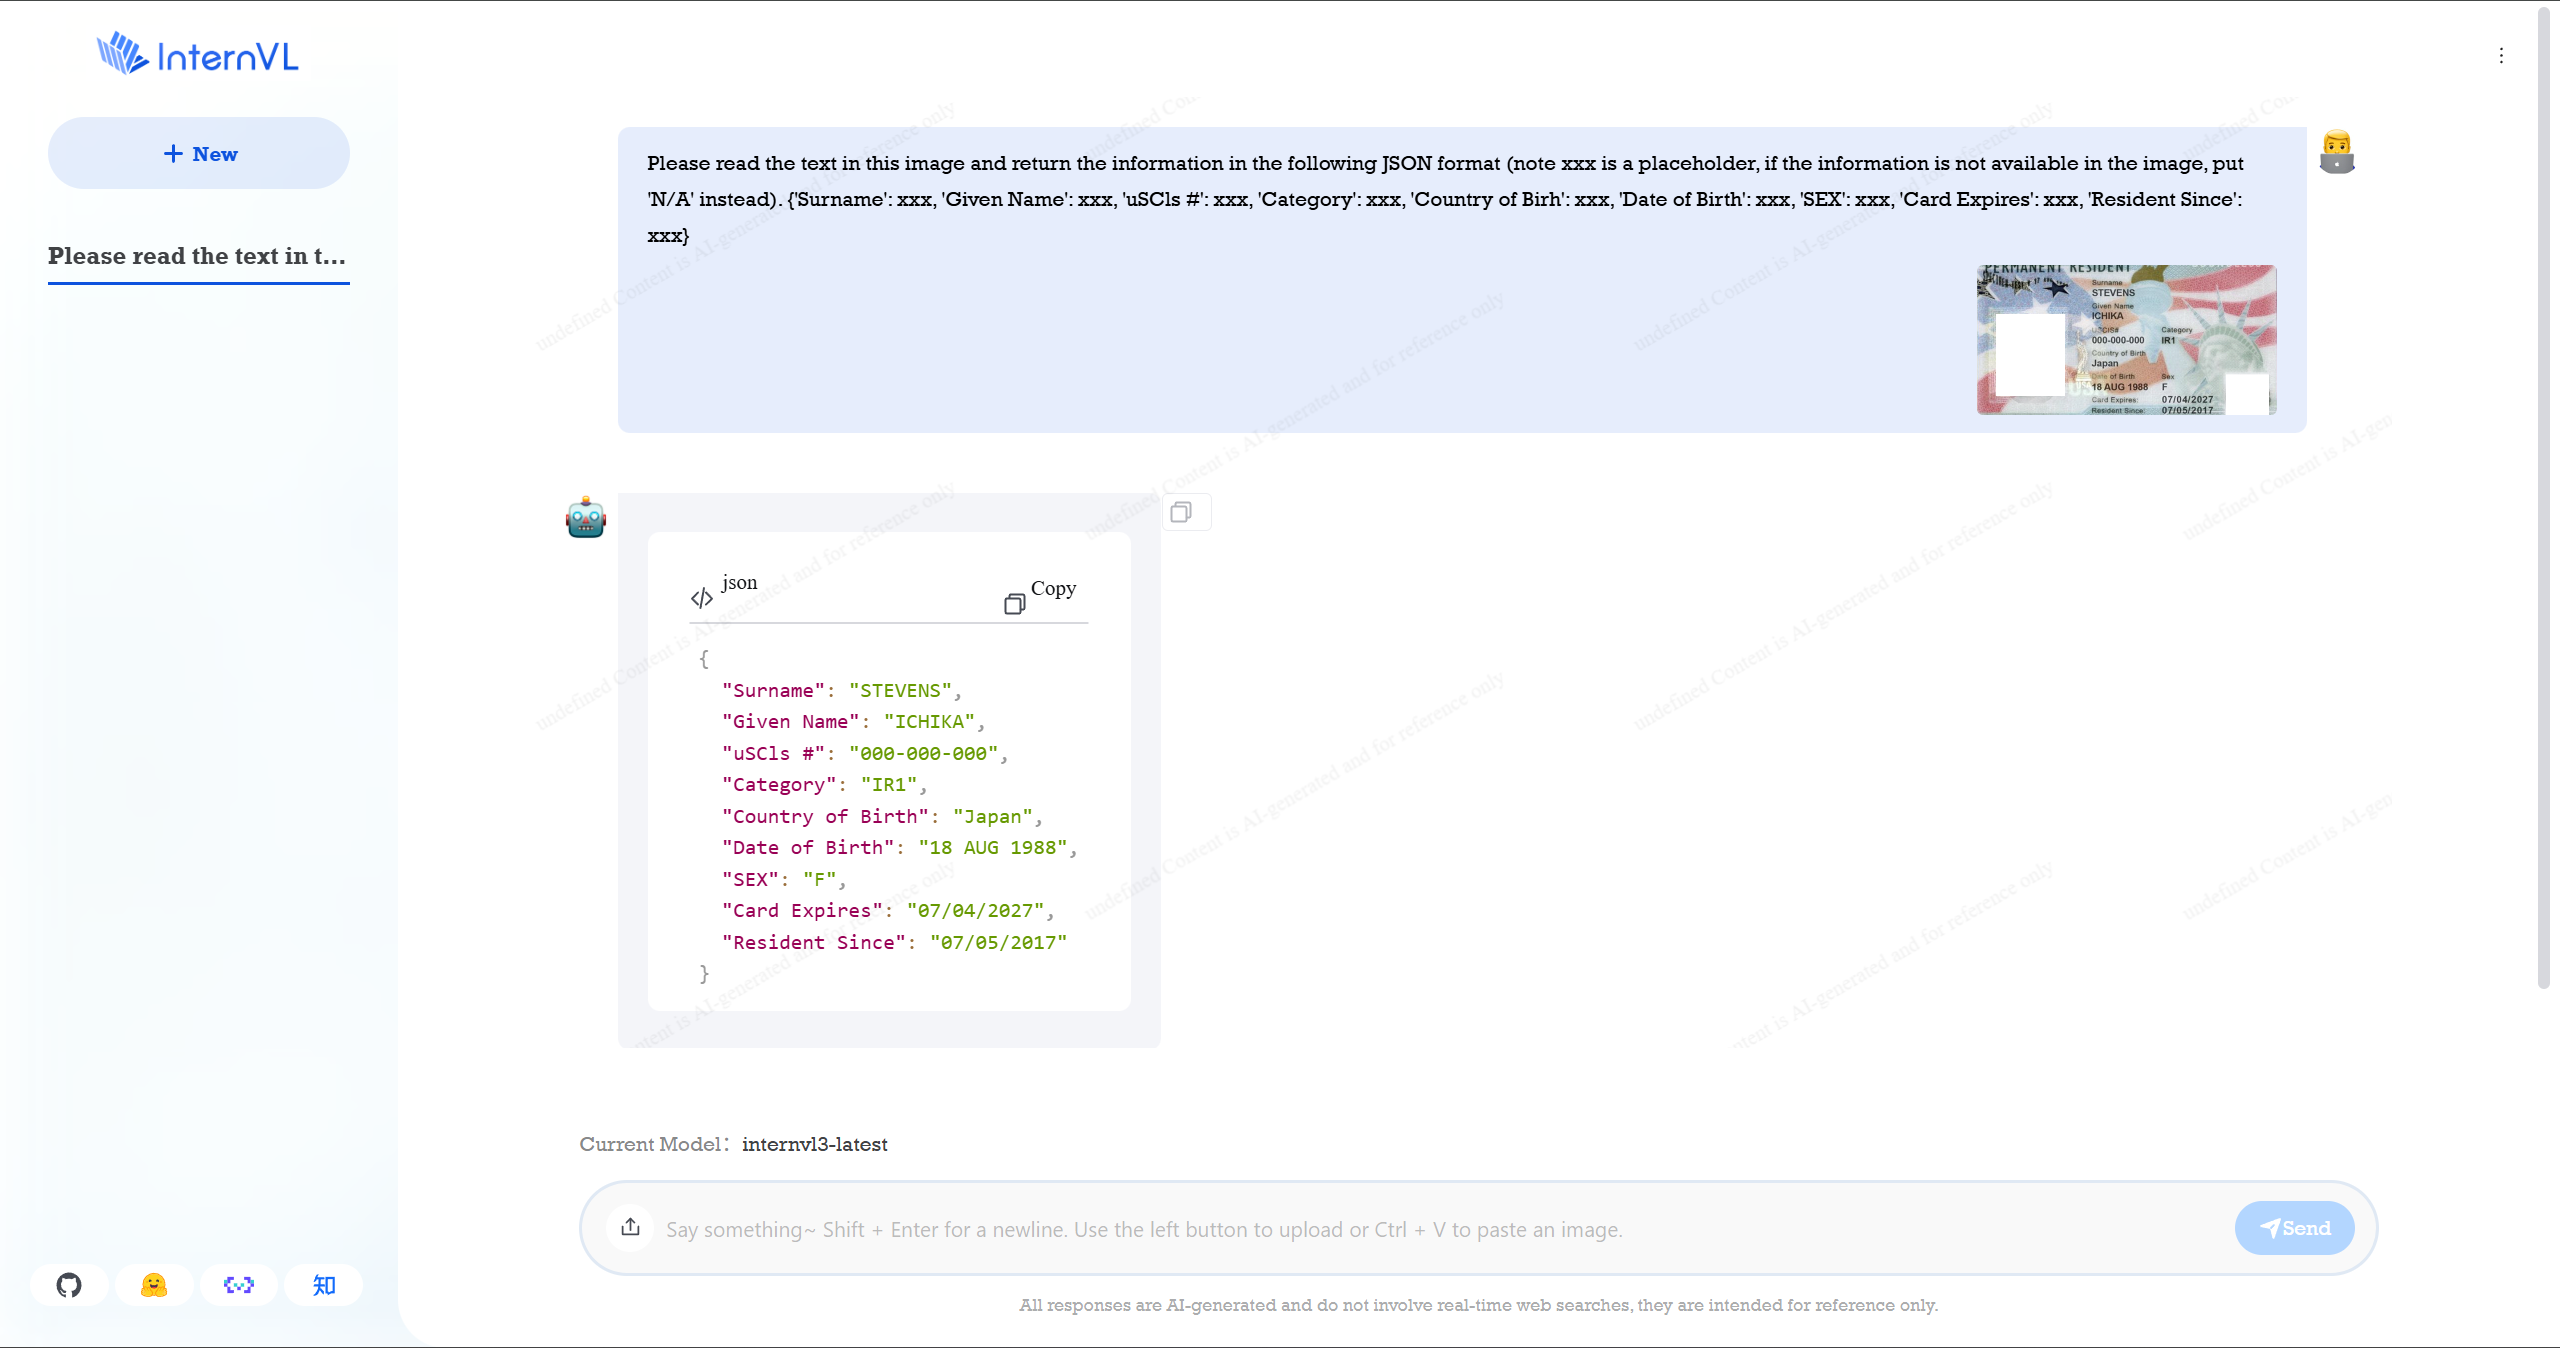Click the robot assistant avatar

point(586,518)
